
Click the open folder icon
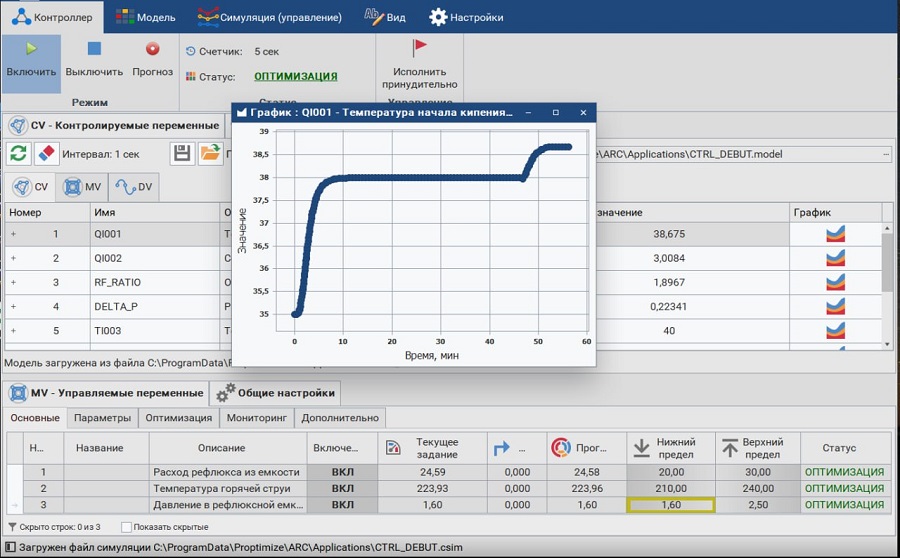(x=210, y=154)
